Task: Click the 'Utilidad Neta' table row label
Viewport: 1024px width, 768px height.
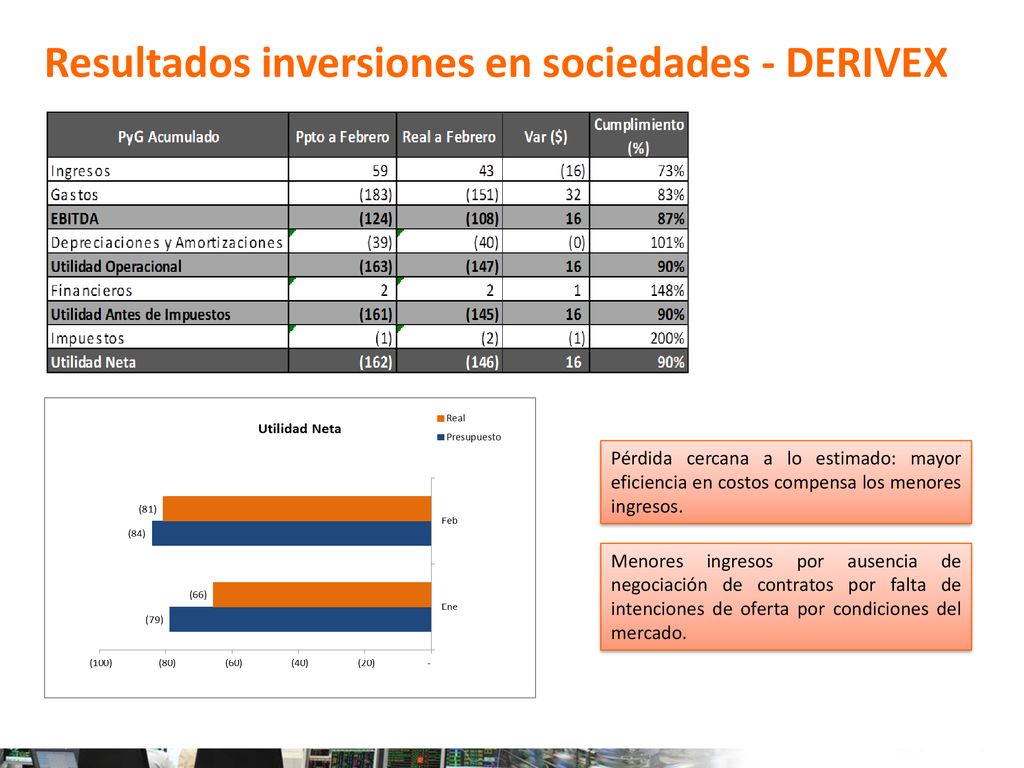Action: (93, 362)
